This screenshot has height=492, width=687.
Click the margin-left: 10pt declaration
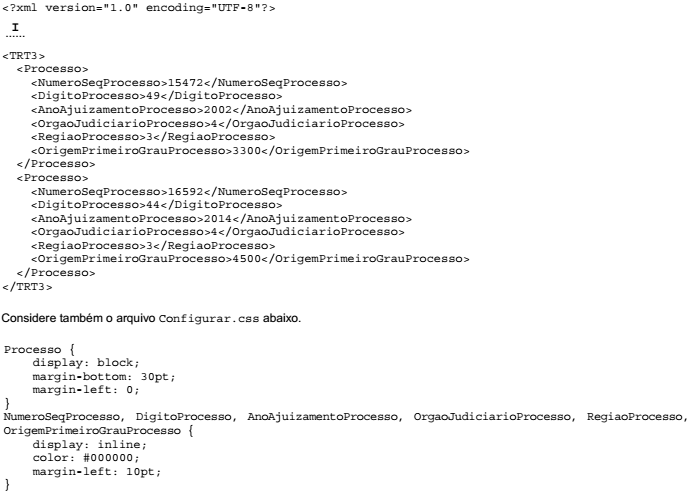click(x=97, y=472)
